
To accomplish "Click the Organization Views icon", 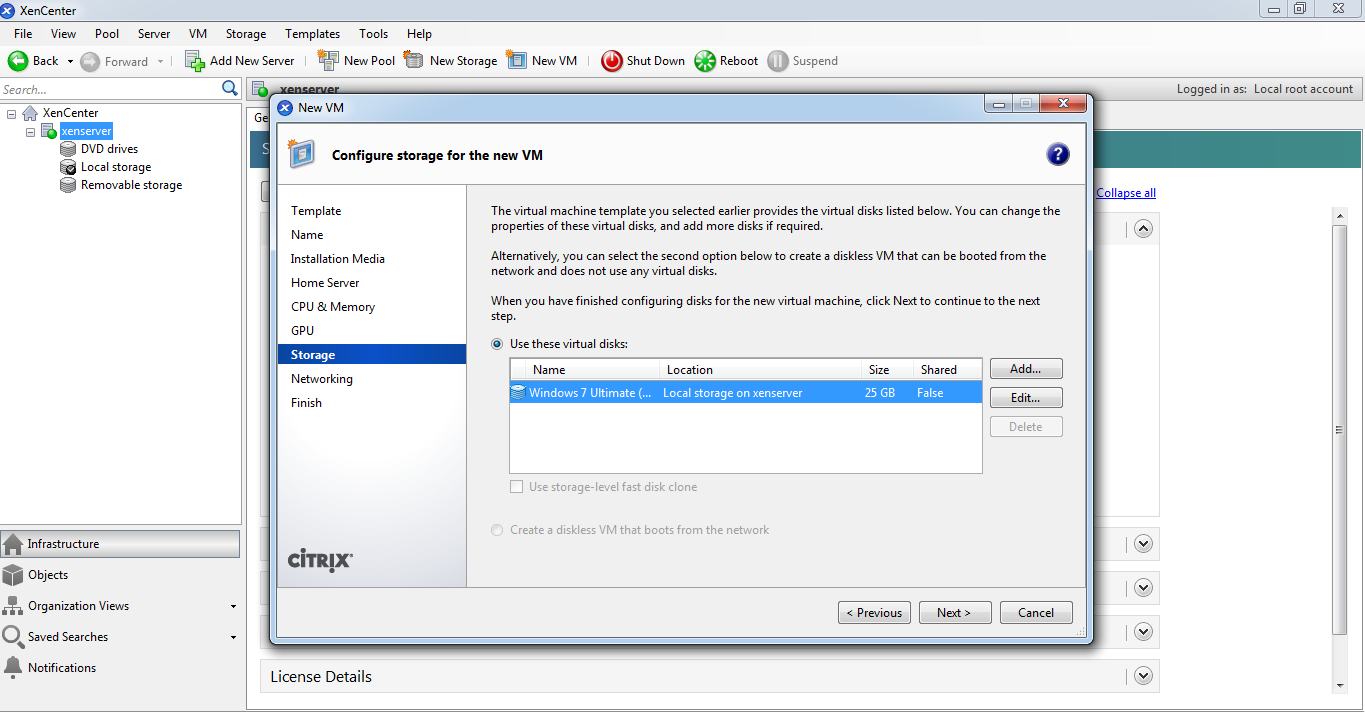I will 13,606.
